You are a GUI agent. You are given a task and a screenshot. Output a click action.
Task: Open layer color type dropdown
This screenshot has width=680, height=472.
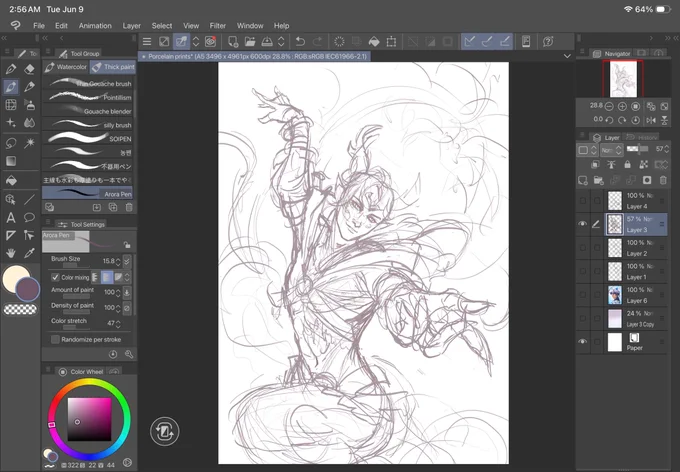click(586, 150)
